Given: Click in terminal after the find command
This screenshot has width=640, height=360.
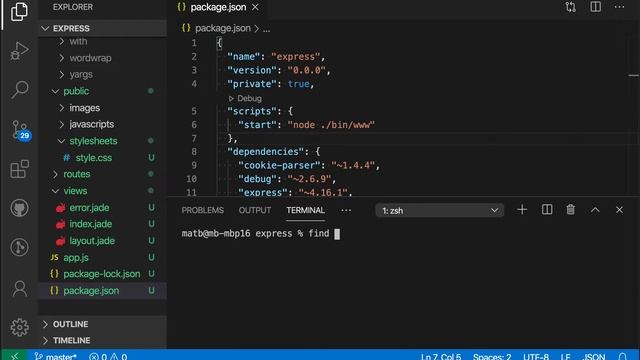Looking at the screenshot, I should click(337, 234).
